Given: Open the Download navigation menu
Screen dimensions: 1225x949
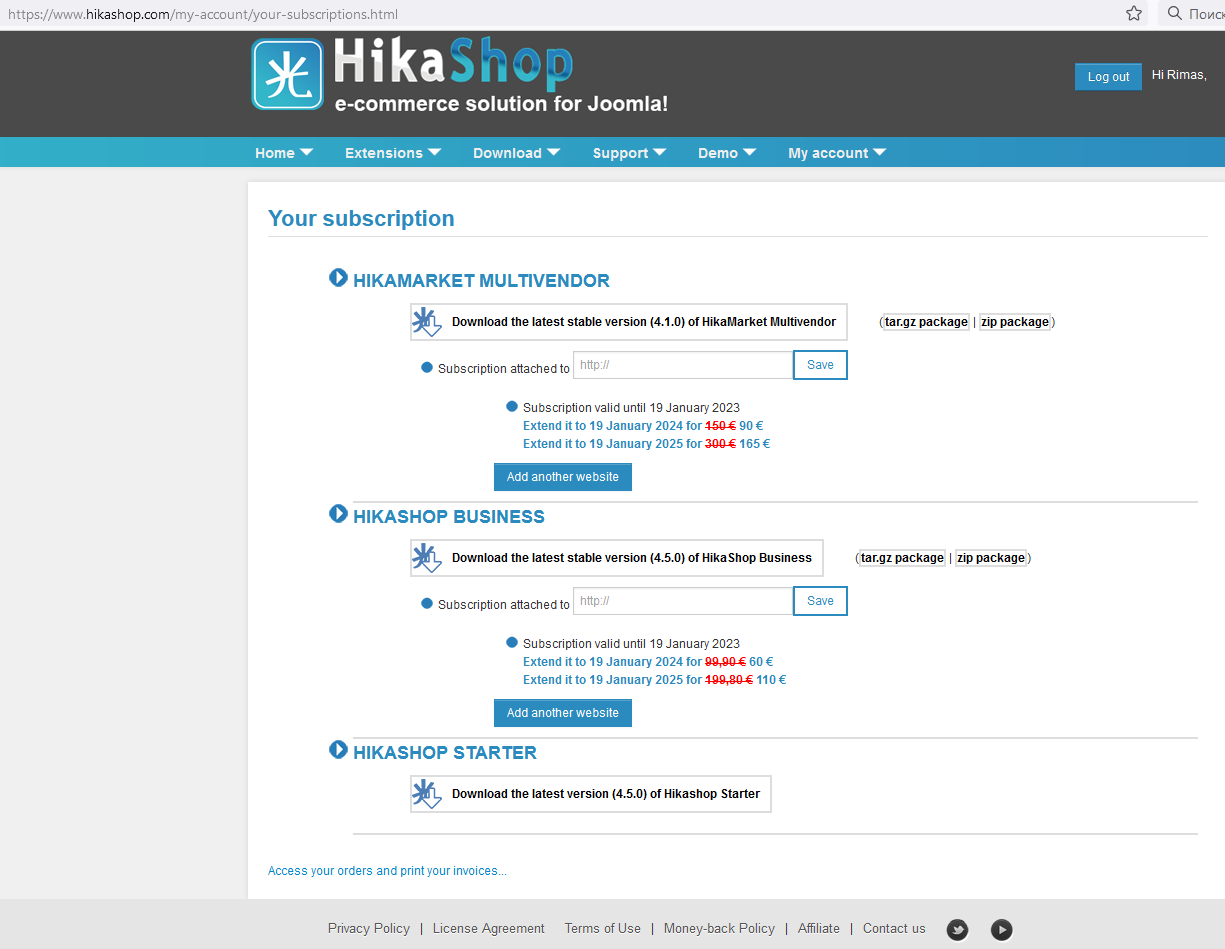Looking at the screenshot, I should point(516,153).
